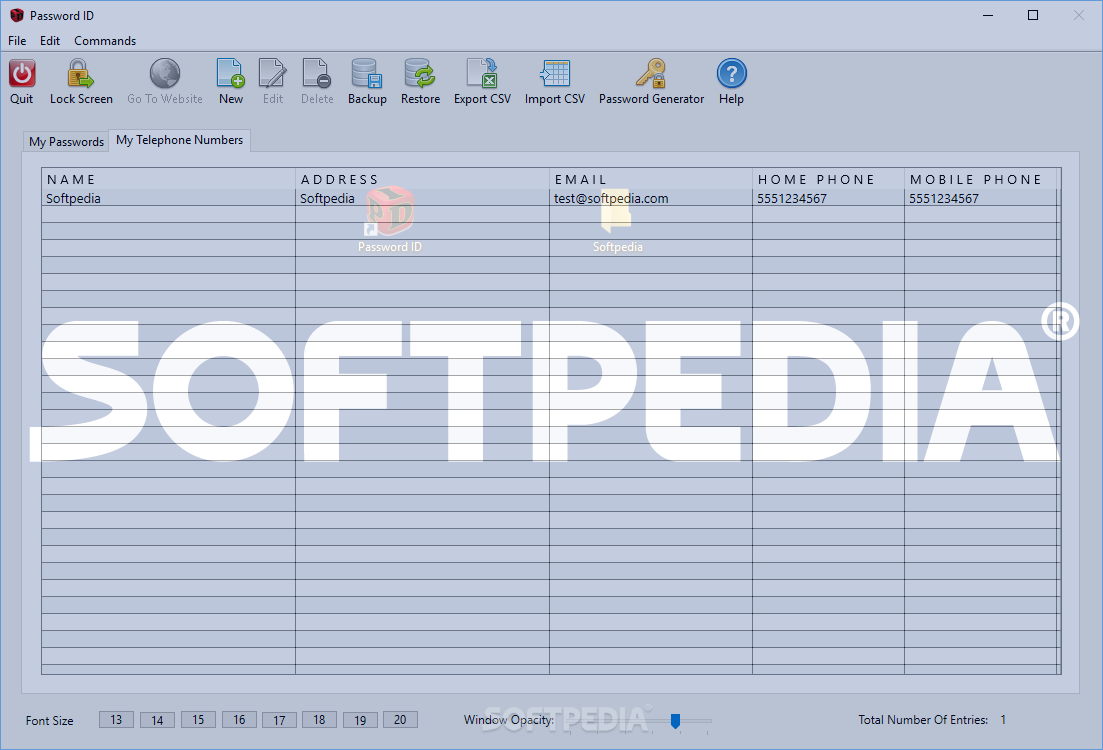
Task: Select My Telephone Numbers tab
Action: pos(179,140)
